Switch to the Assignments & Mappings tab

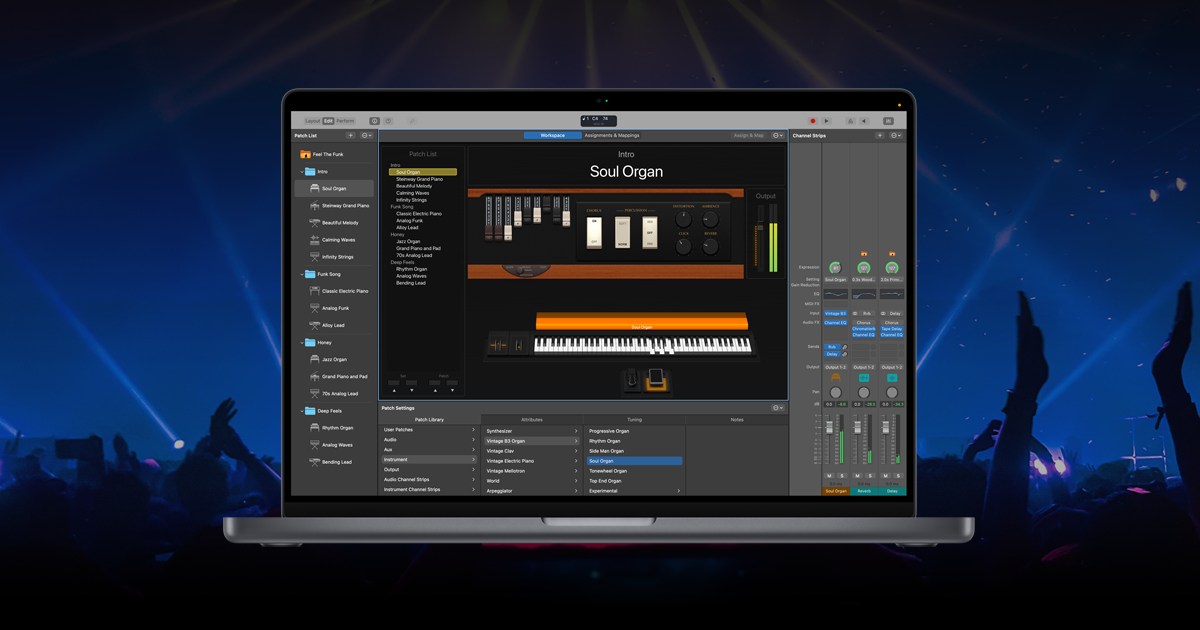coord(614,135)
